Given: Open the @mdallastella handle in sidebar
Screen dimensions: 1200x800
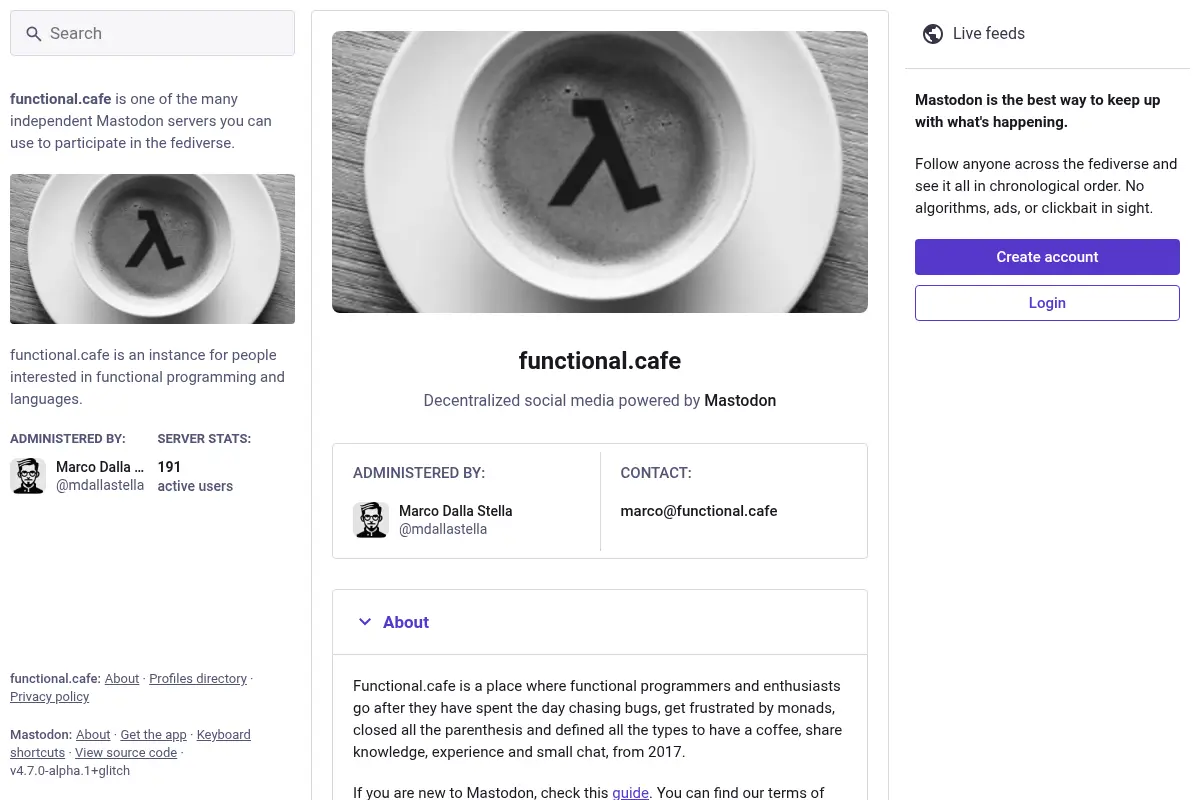Looking at the screenshot, I should coord(100,485).
